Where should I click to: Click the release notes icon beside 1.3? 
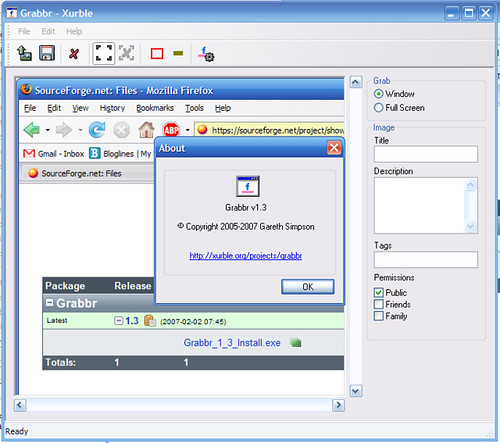click(150, 321)
